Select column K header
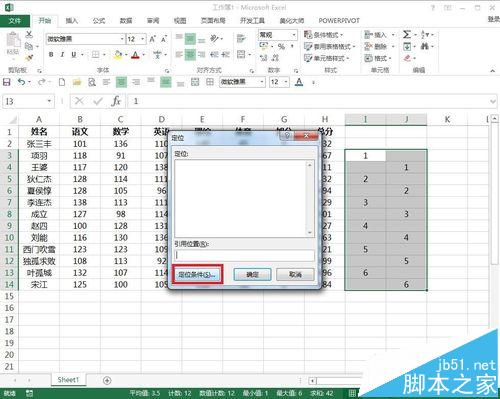 click(447, 119)
